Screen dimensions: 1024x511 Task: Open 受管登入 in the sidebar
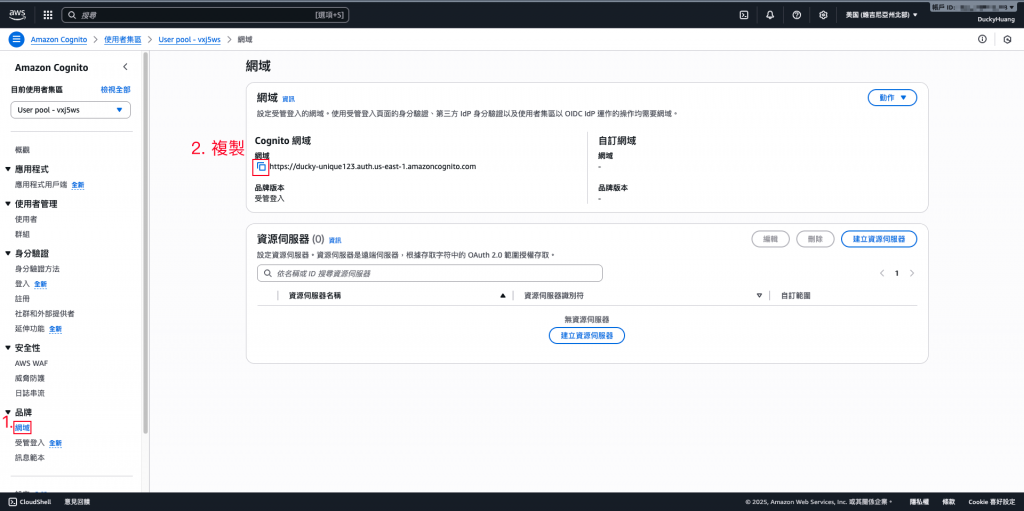coord(30,442)
